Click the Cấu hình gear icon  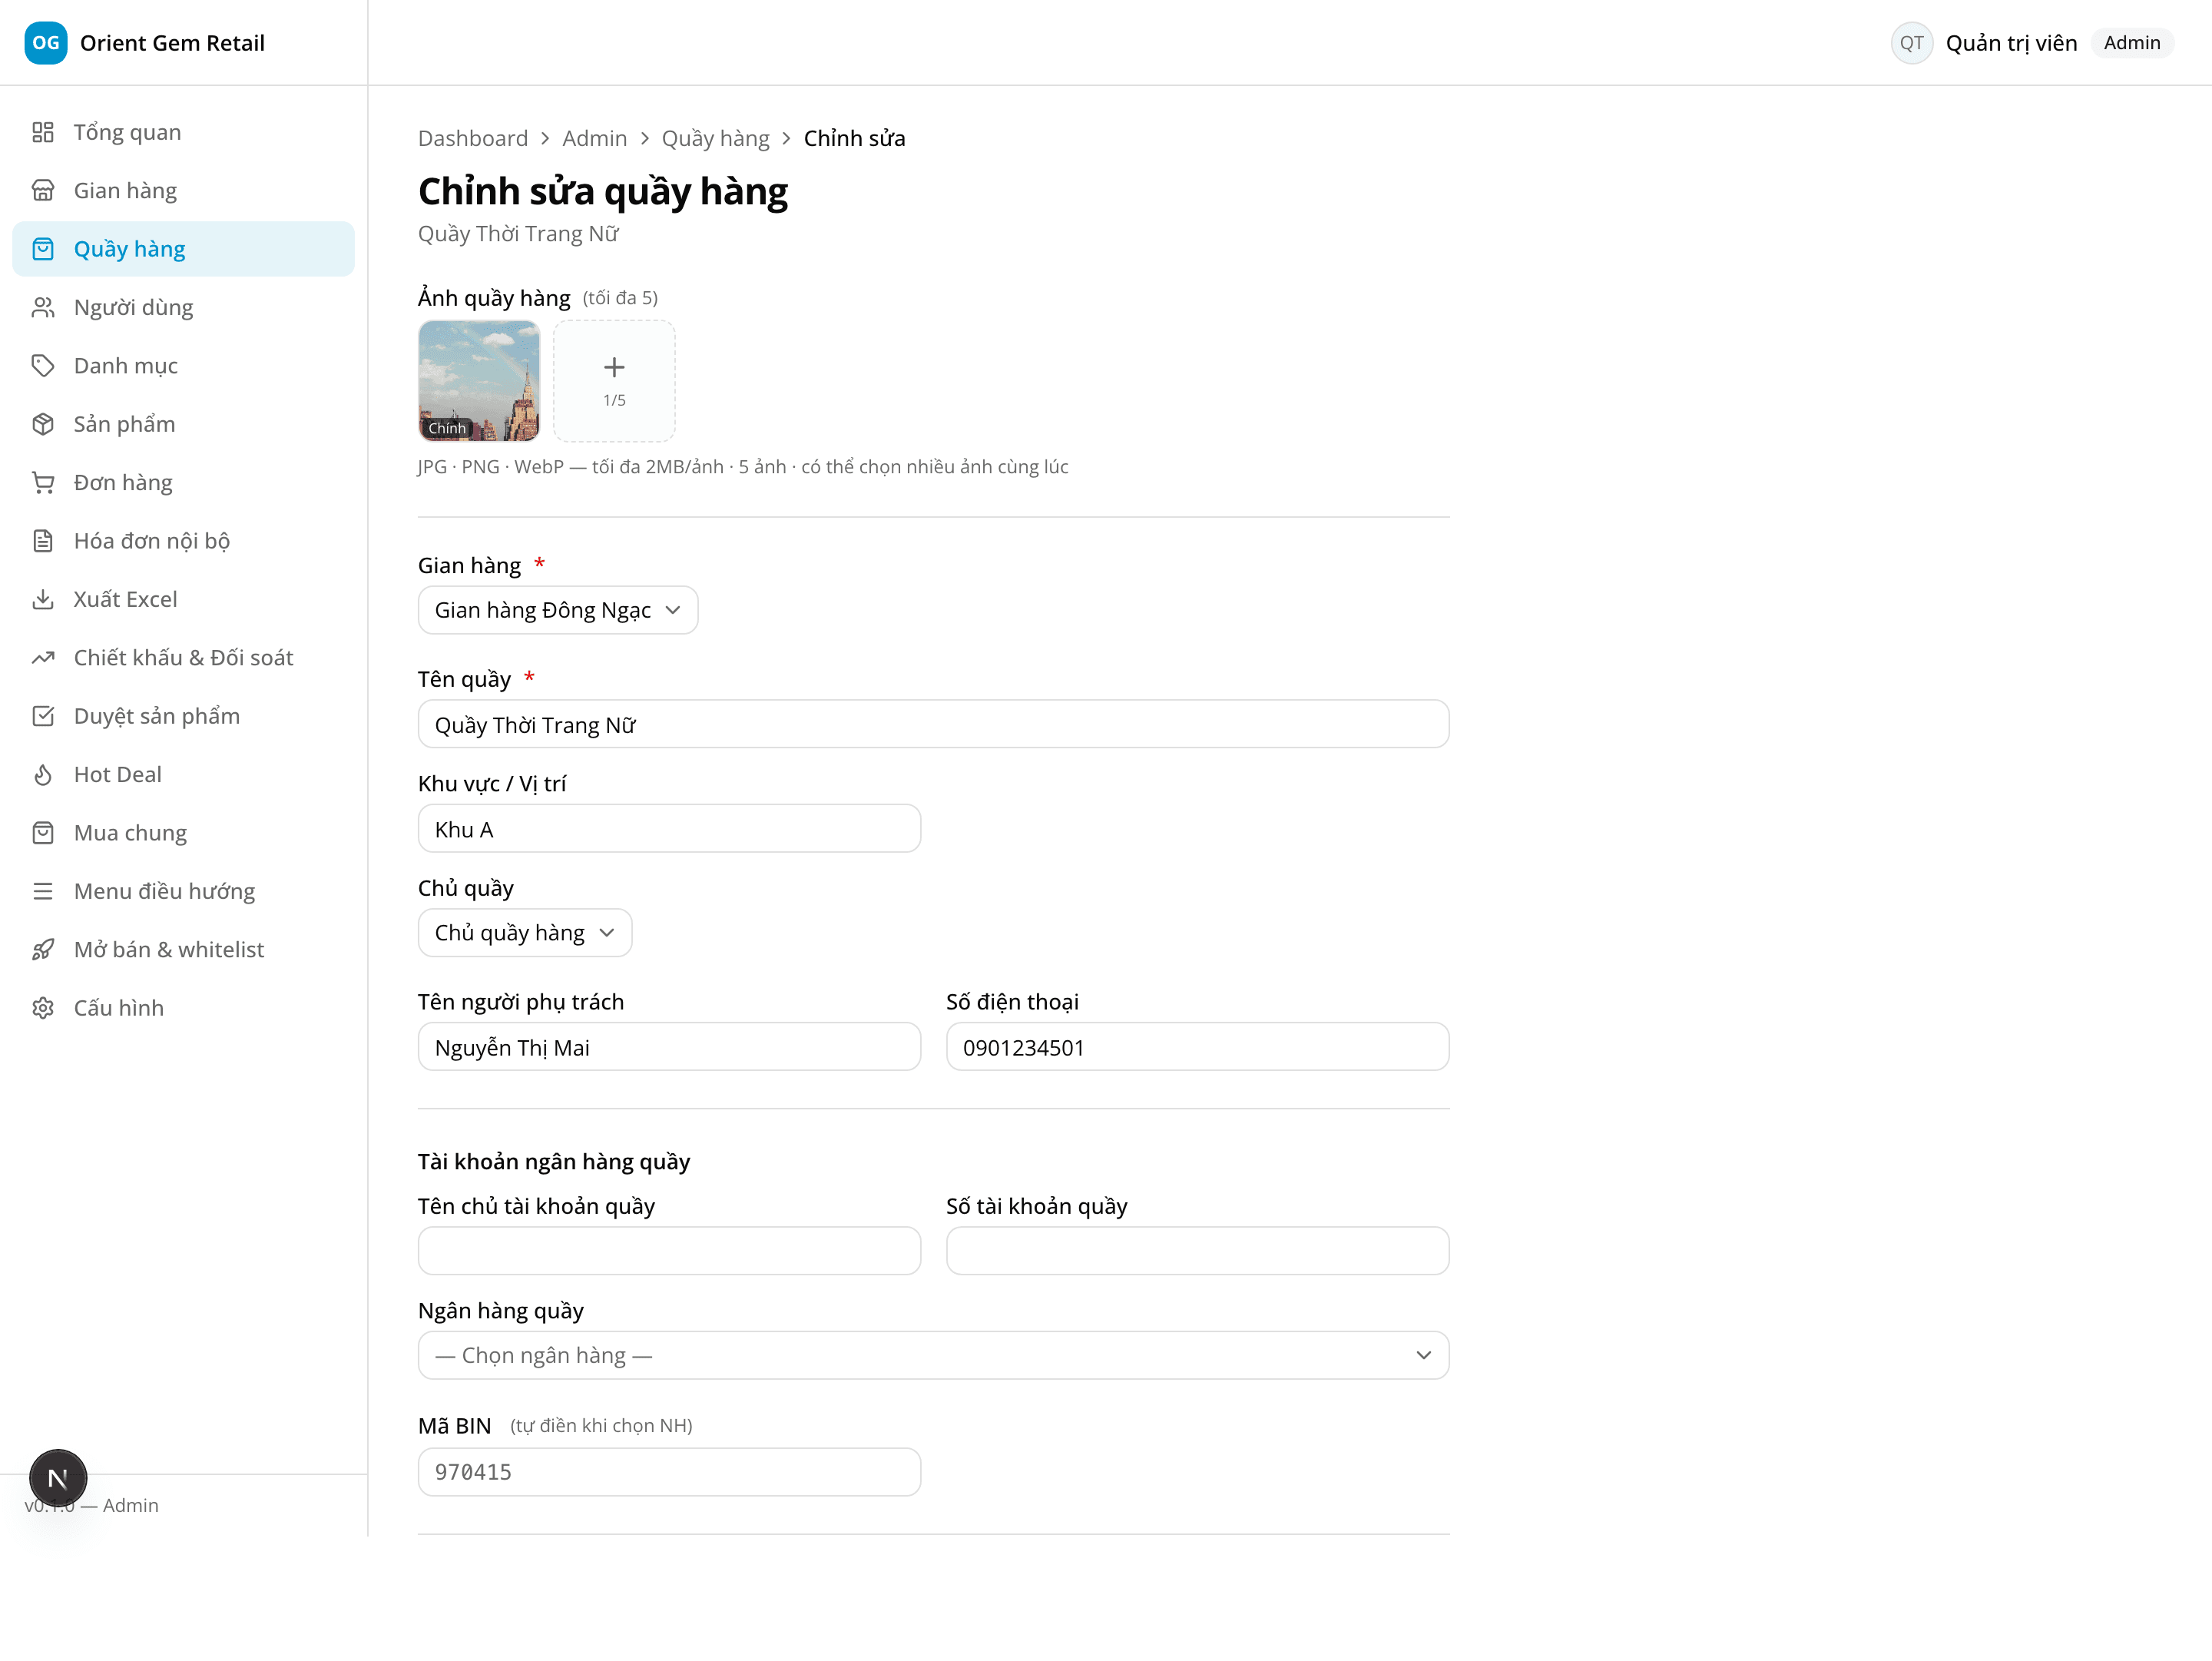(42, 1007)
